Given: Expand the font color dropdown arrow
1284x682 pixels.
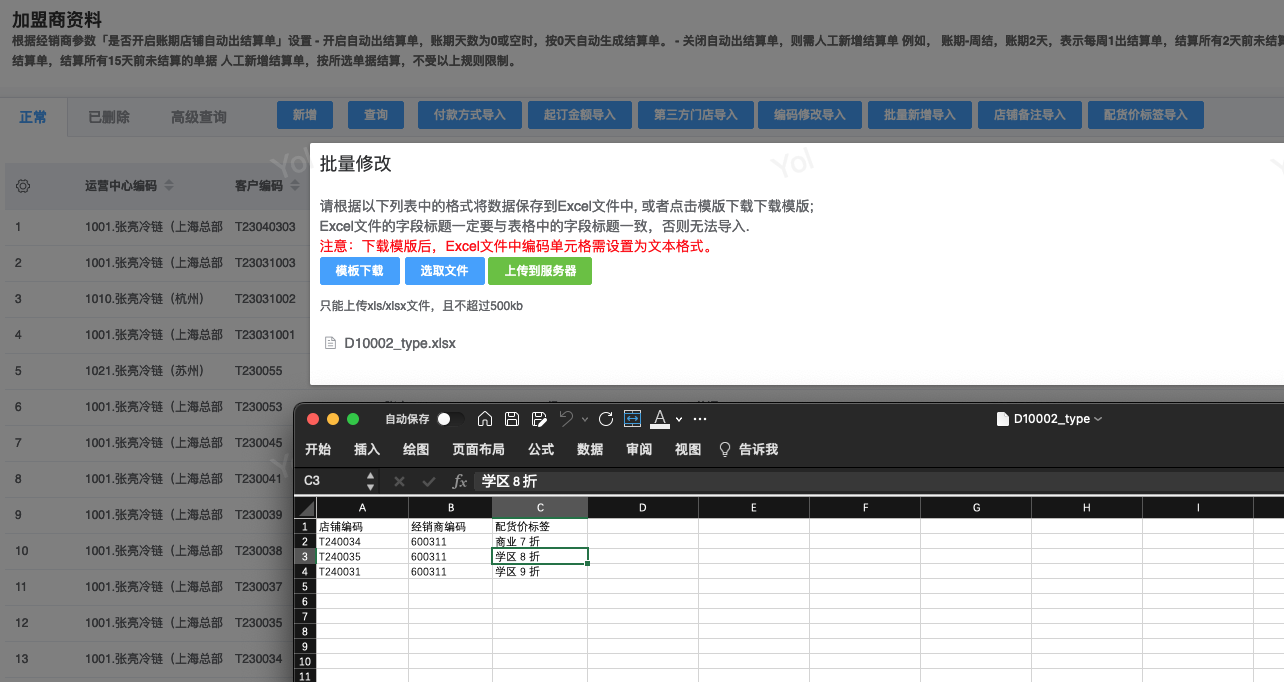Looking at the screenshot, I should tap(679, 420).
